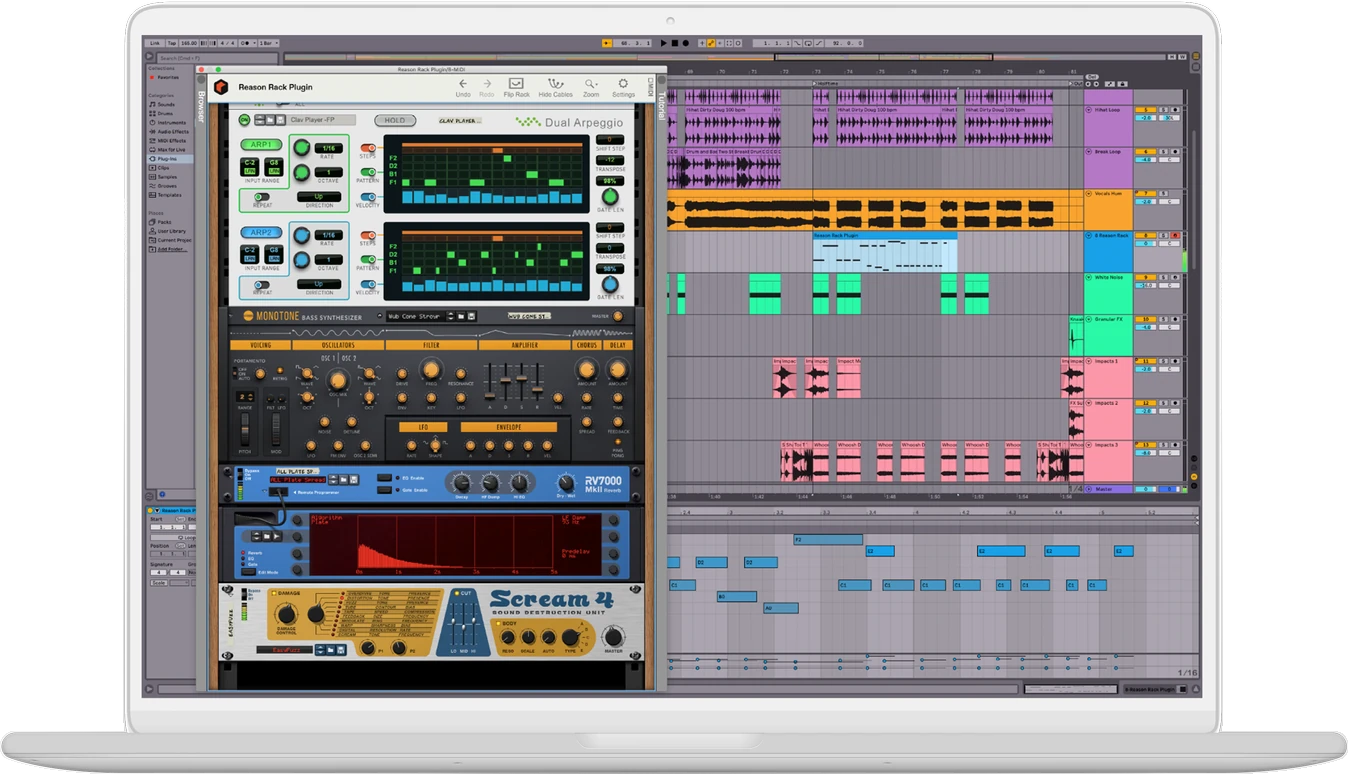Collapse the Vocals Hum track
This screenshot has height=774, width=1348.
click(1089, 193)
